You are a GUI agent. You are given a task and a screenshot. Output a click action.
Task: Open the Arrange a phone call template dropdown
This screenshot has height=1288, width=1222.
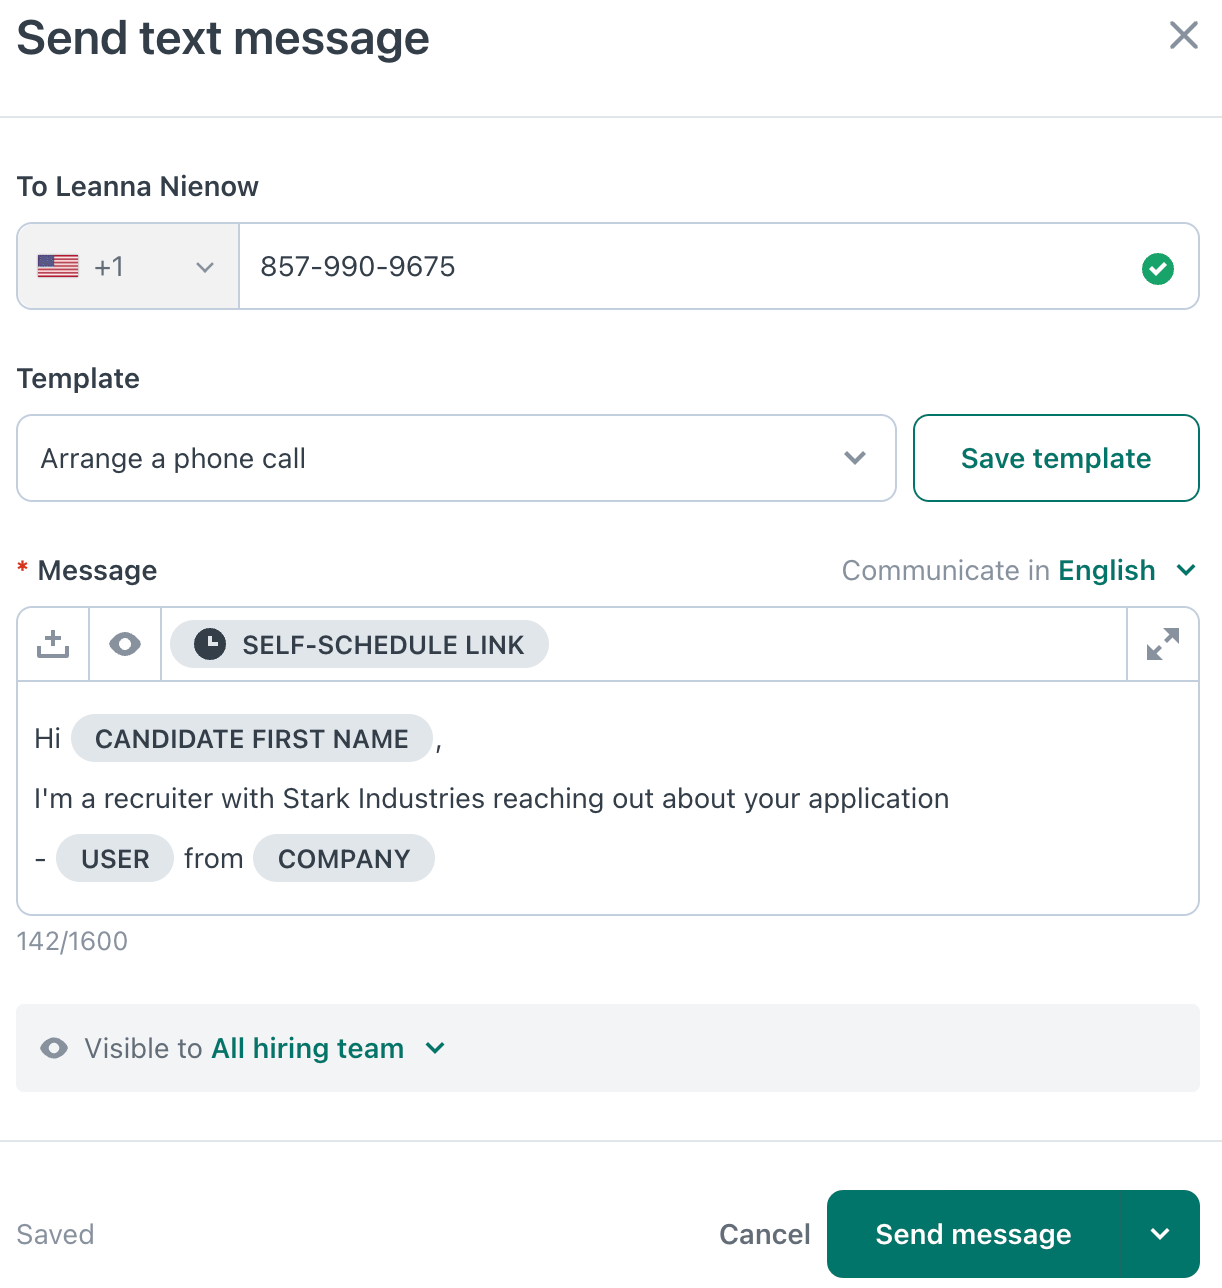[x=456, y=458]
